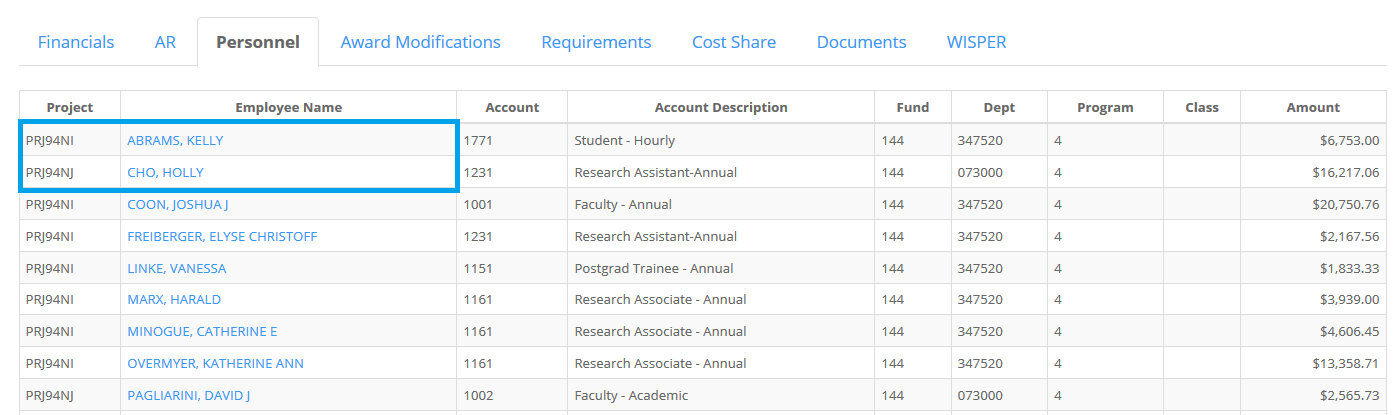Viewport: 1394px width, 415px height.
Task: Select FREIBERGER, ELYSE CHRISTOFF link
Action: 222,236
